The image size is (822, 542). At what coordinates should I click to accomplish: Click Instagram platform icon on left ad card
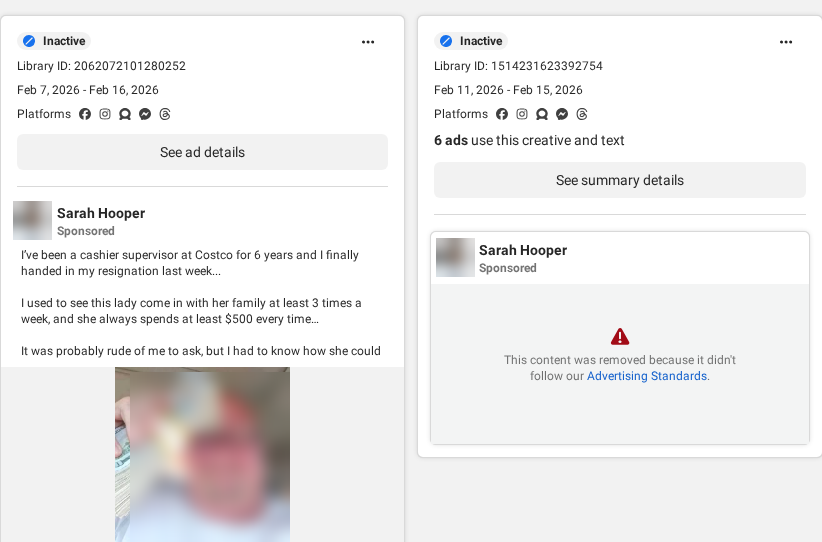tap(105, 114)
